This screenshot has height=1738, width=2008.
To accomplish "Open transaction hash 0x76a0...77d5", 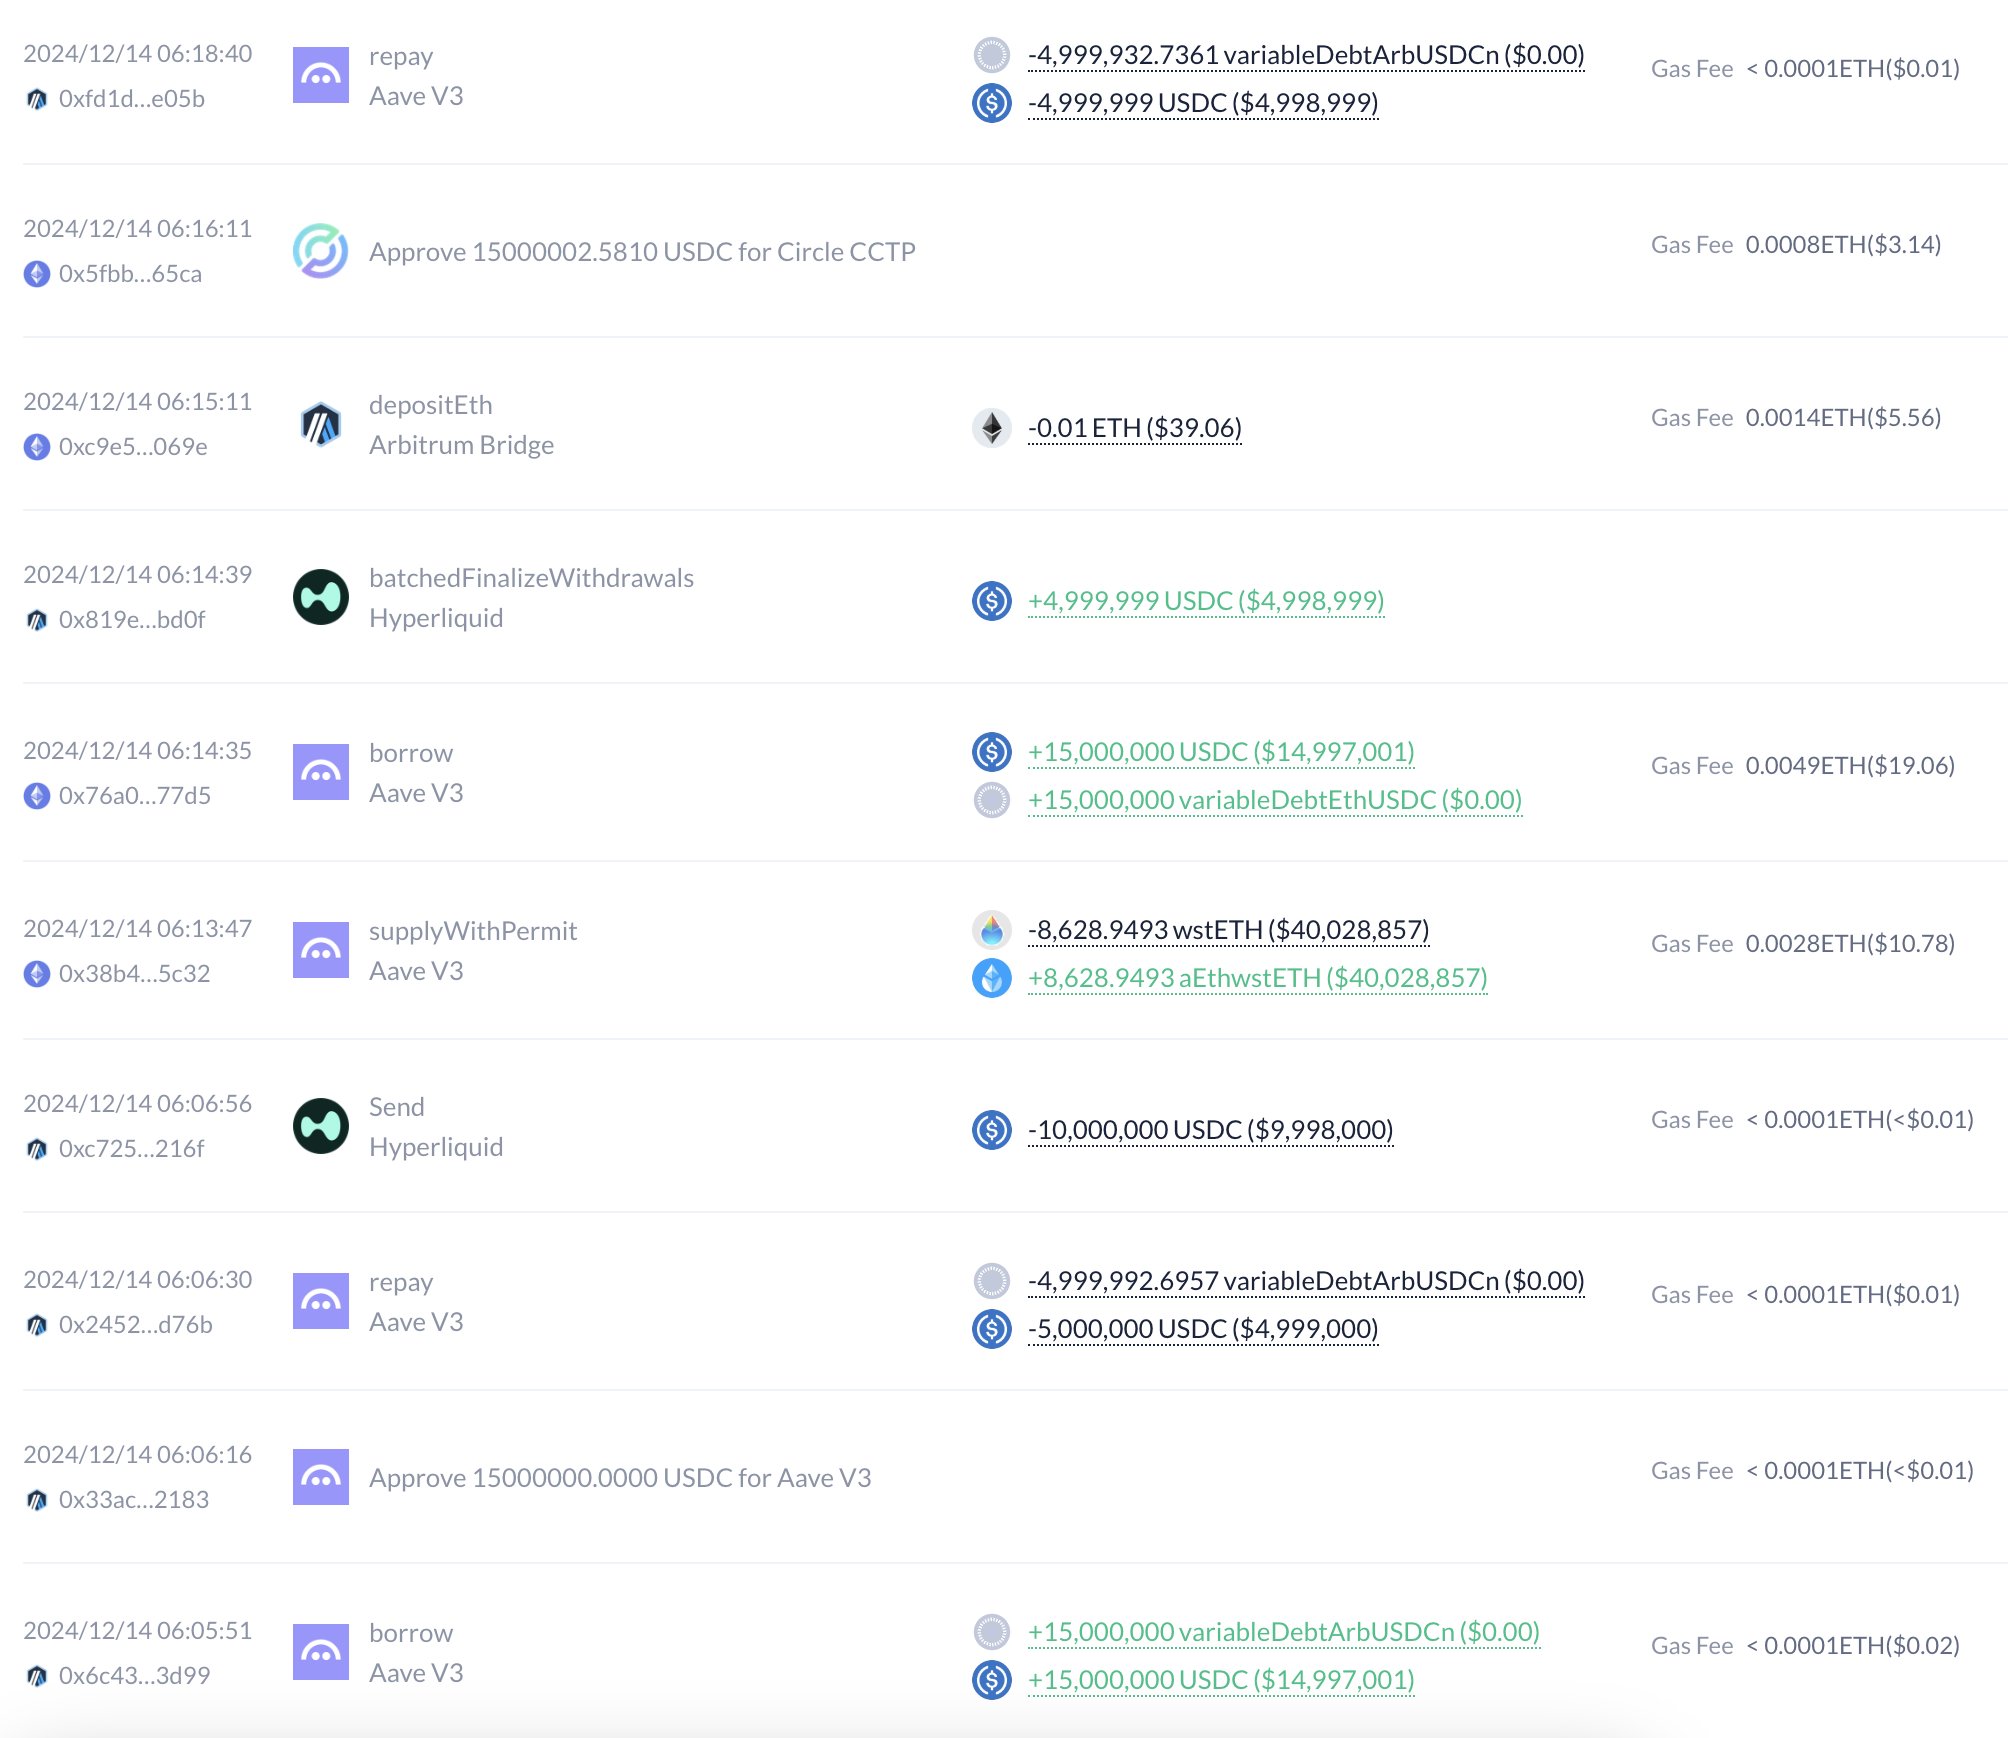I will [x=134, y=796].
